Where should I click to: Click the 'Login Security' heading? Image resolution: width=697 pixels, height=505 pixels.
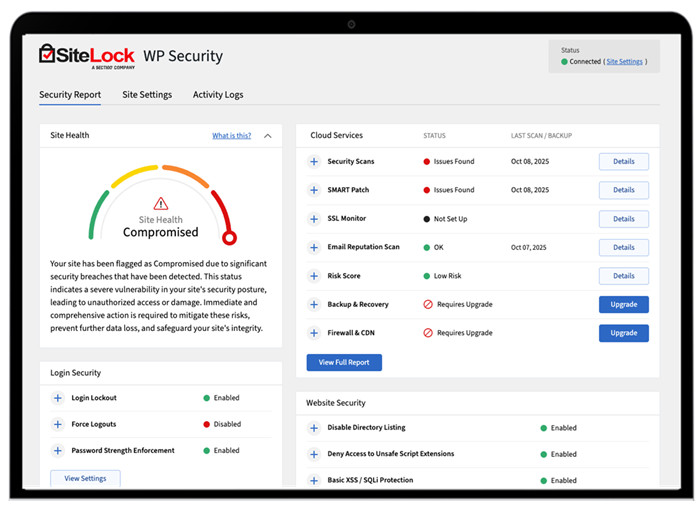(x=76, y=373)
